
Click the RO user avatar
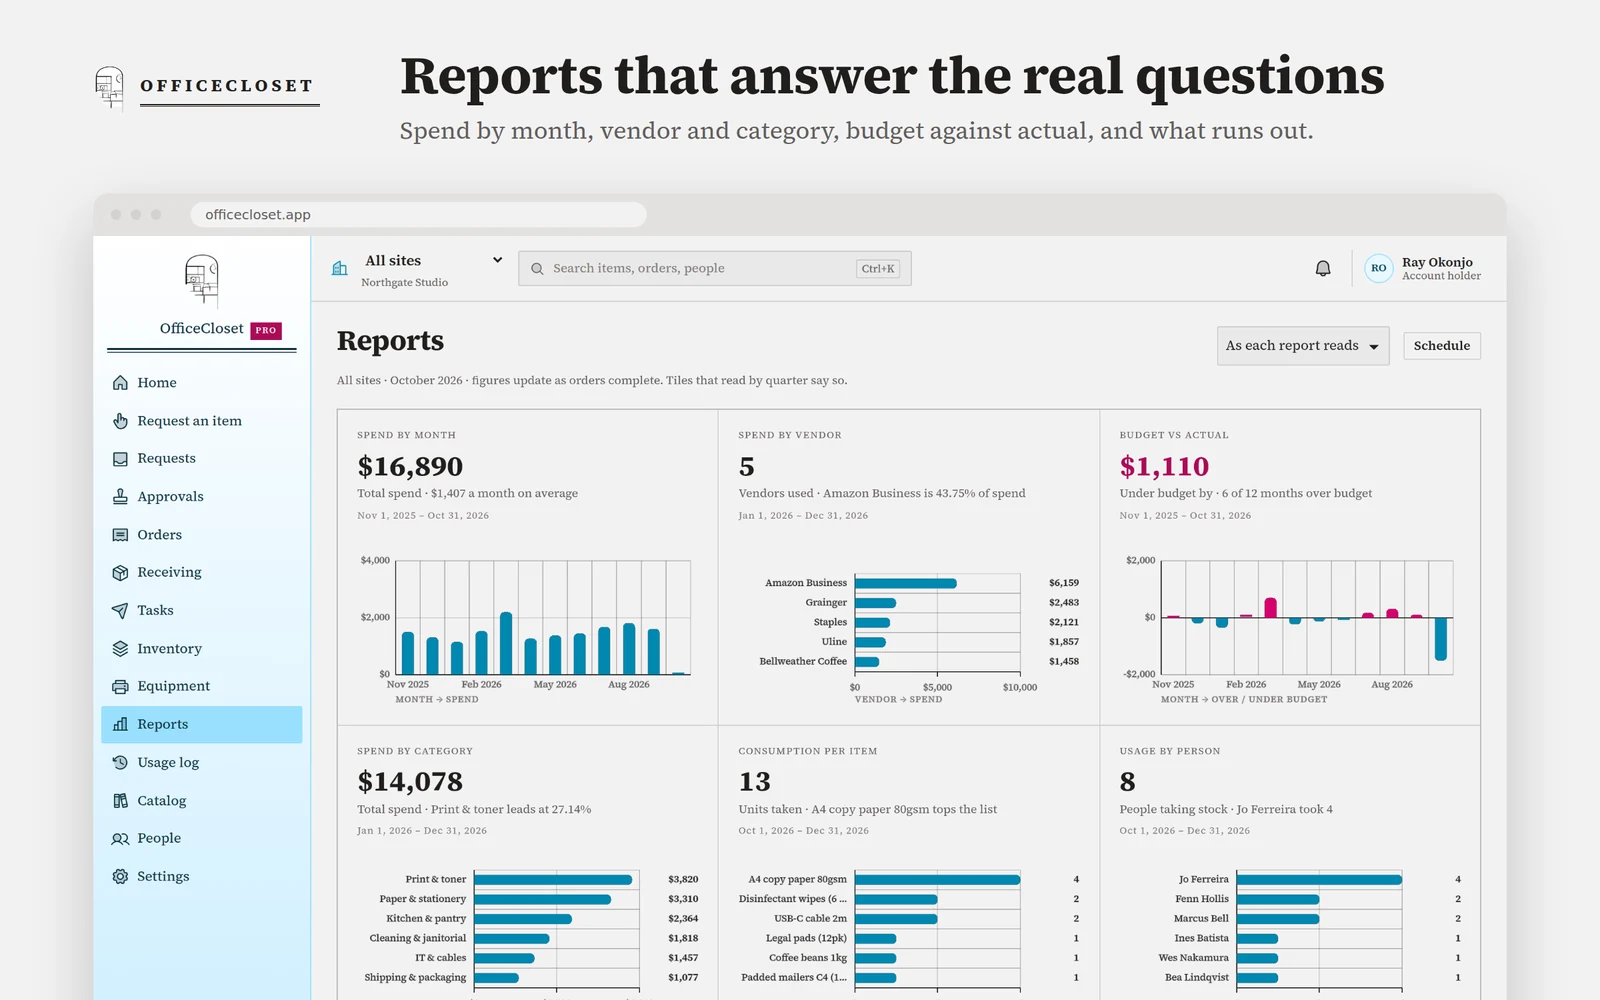[x=1379, y=268]
